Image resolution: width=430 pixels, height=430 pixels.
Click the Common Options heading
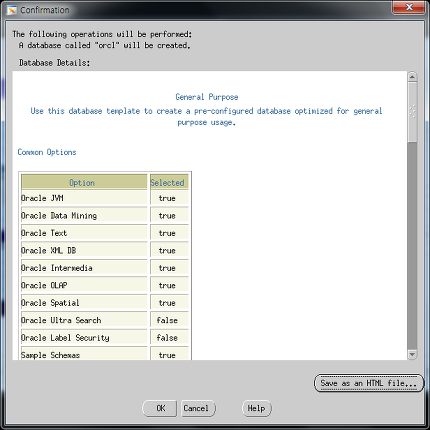(x=47, y=152)
